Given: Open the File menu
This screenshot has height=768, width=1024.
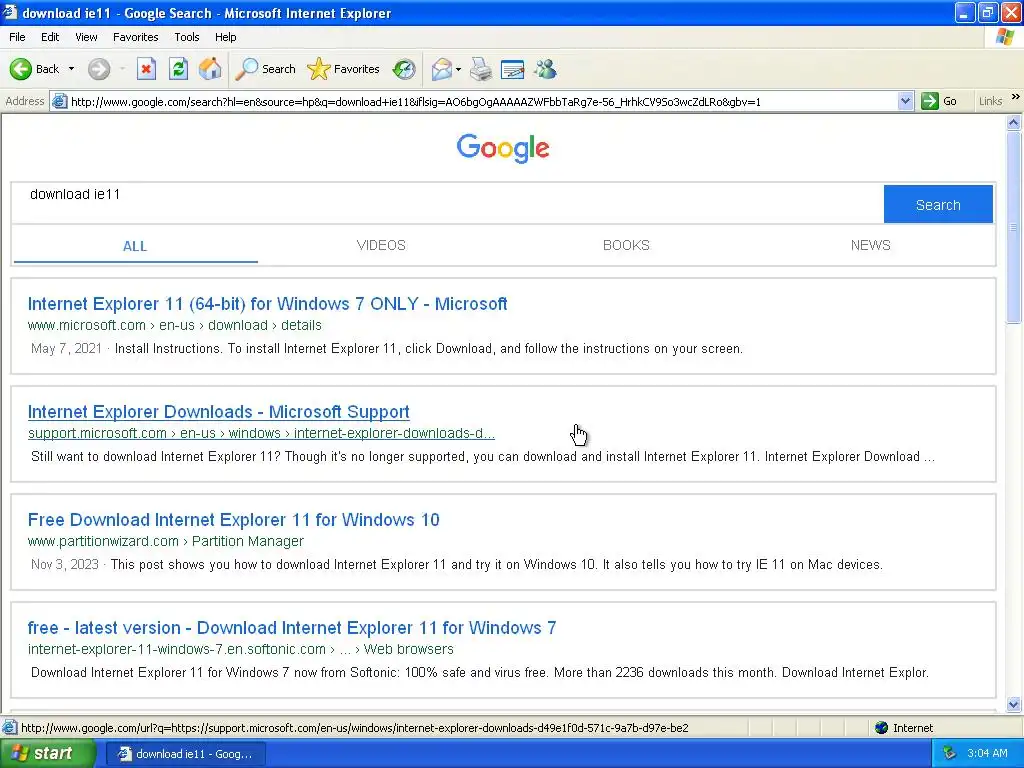Looking at the screenshot, I should [17, 37].
